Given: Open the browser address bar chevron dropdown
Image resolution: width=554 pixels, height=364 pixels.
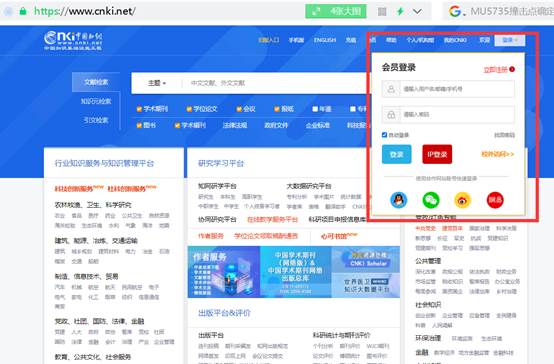Looking at the screenshot, I should [x=417, y=11].
